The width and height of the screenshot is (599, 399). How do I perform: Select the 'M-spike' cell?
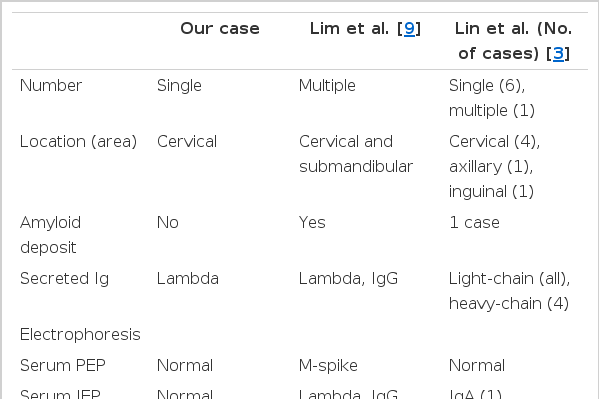328,365
